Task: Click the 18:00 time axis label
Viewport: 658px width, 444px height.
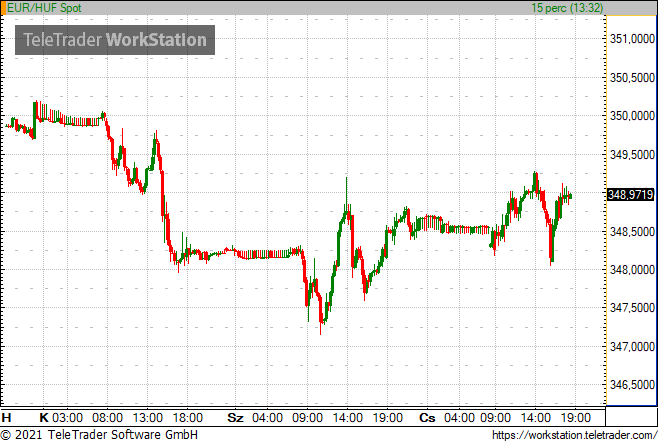Action: (x=188, y=418)
